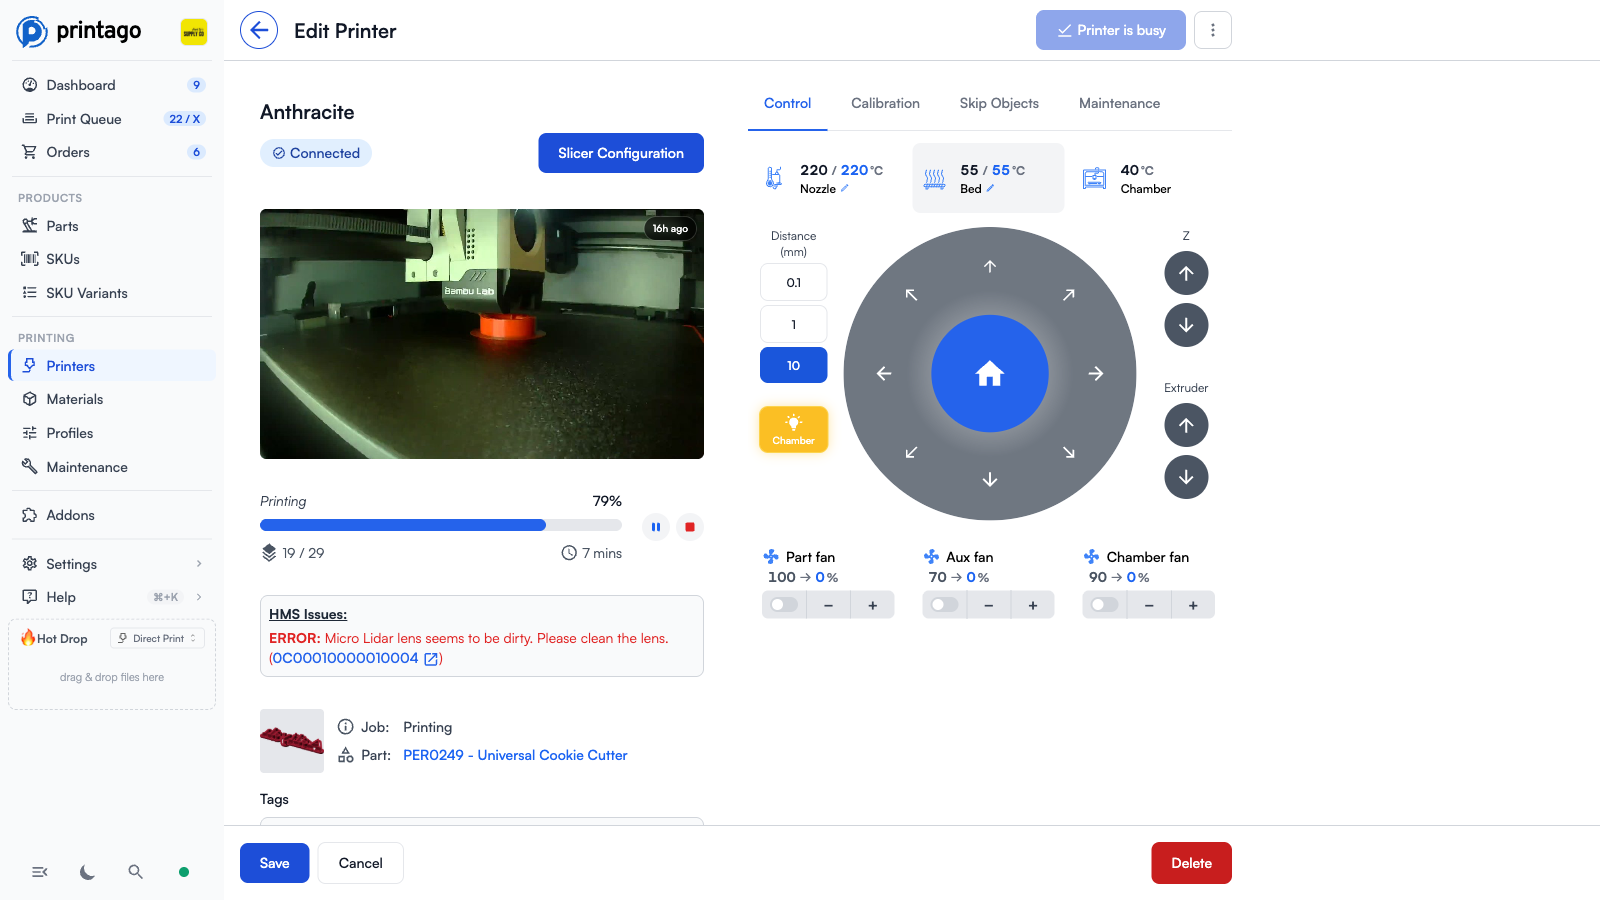Delete this printer
Viewport: 1600px width, 900px height.
tap(1191, 863)
